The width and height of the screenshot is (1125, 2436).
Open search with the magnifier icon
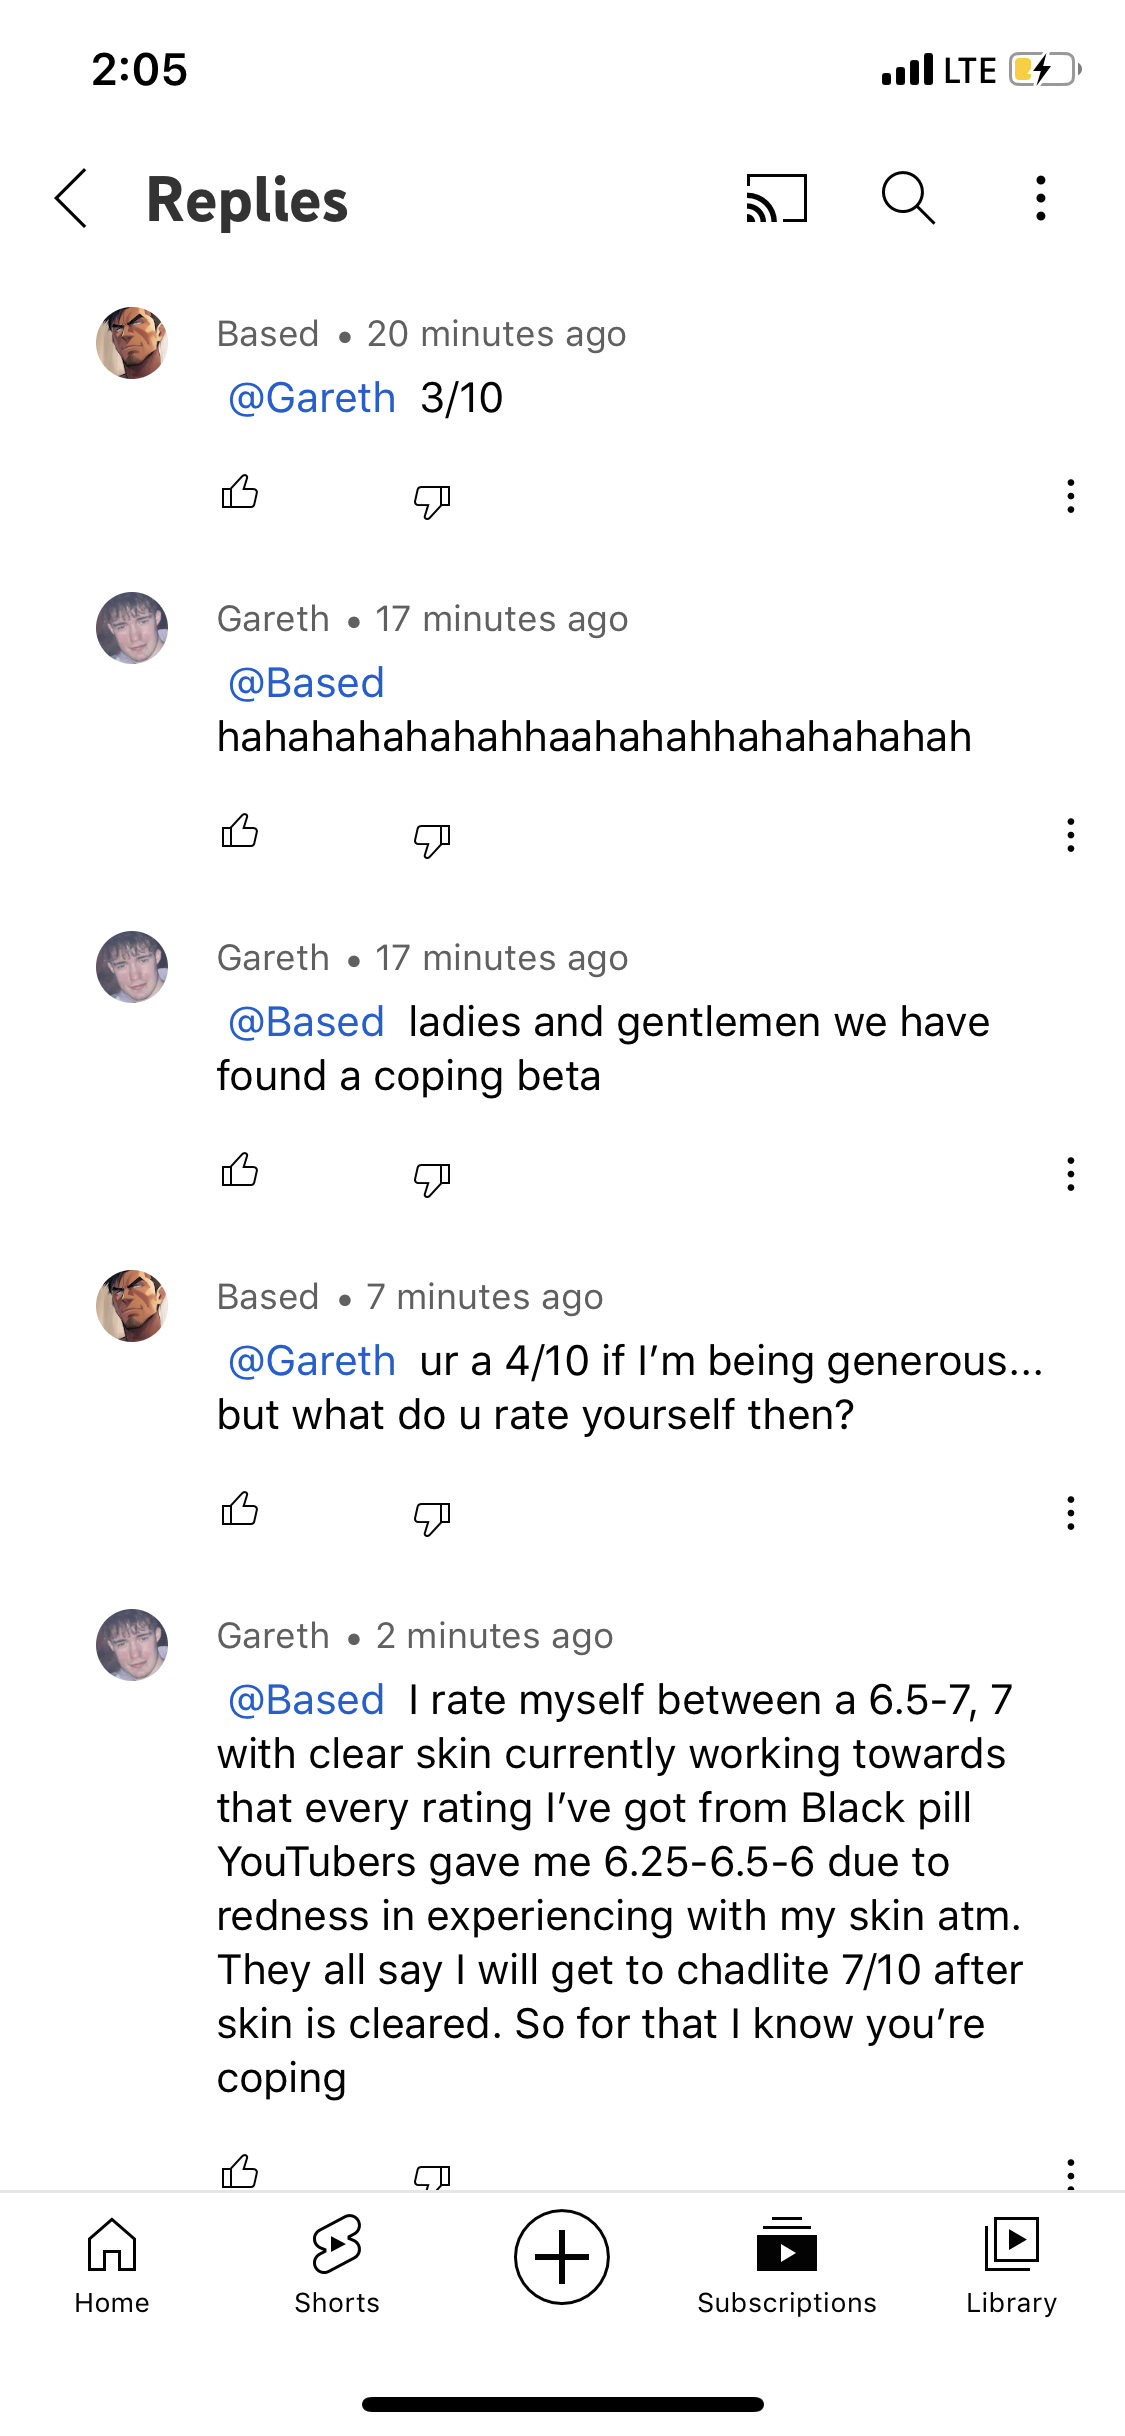[908, 198]
